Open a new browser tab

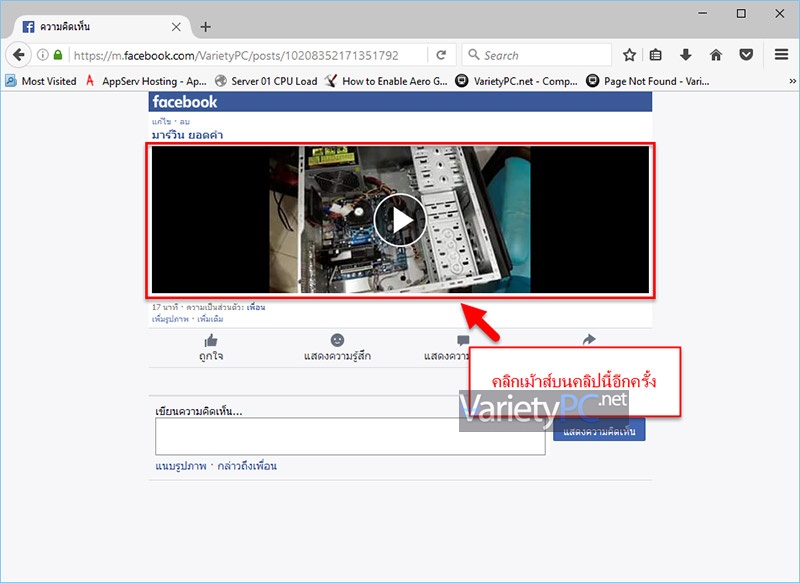(206, 27)
